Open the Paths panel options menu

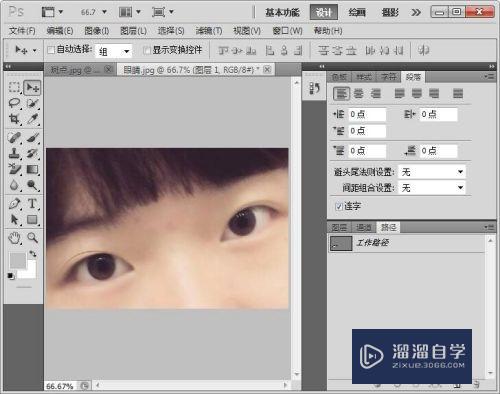coord(490,227)
